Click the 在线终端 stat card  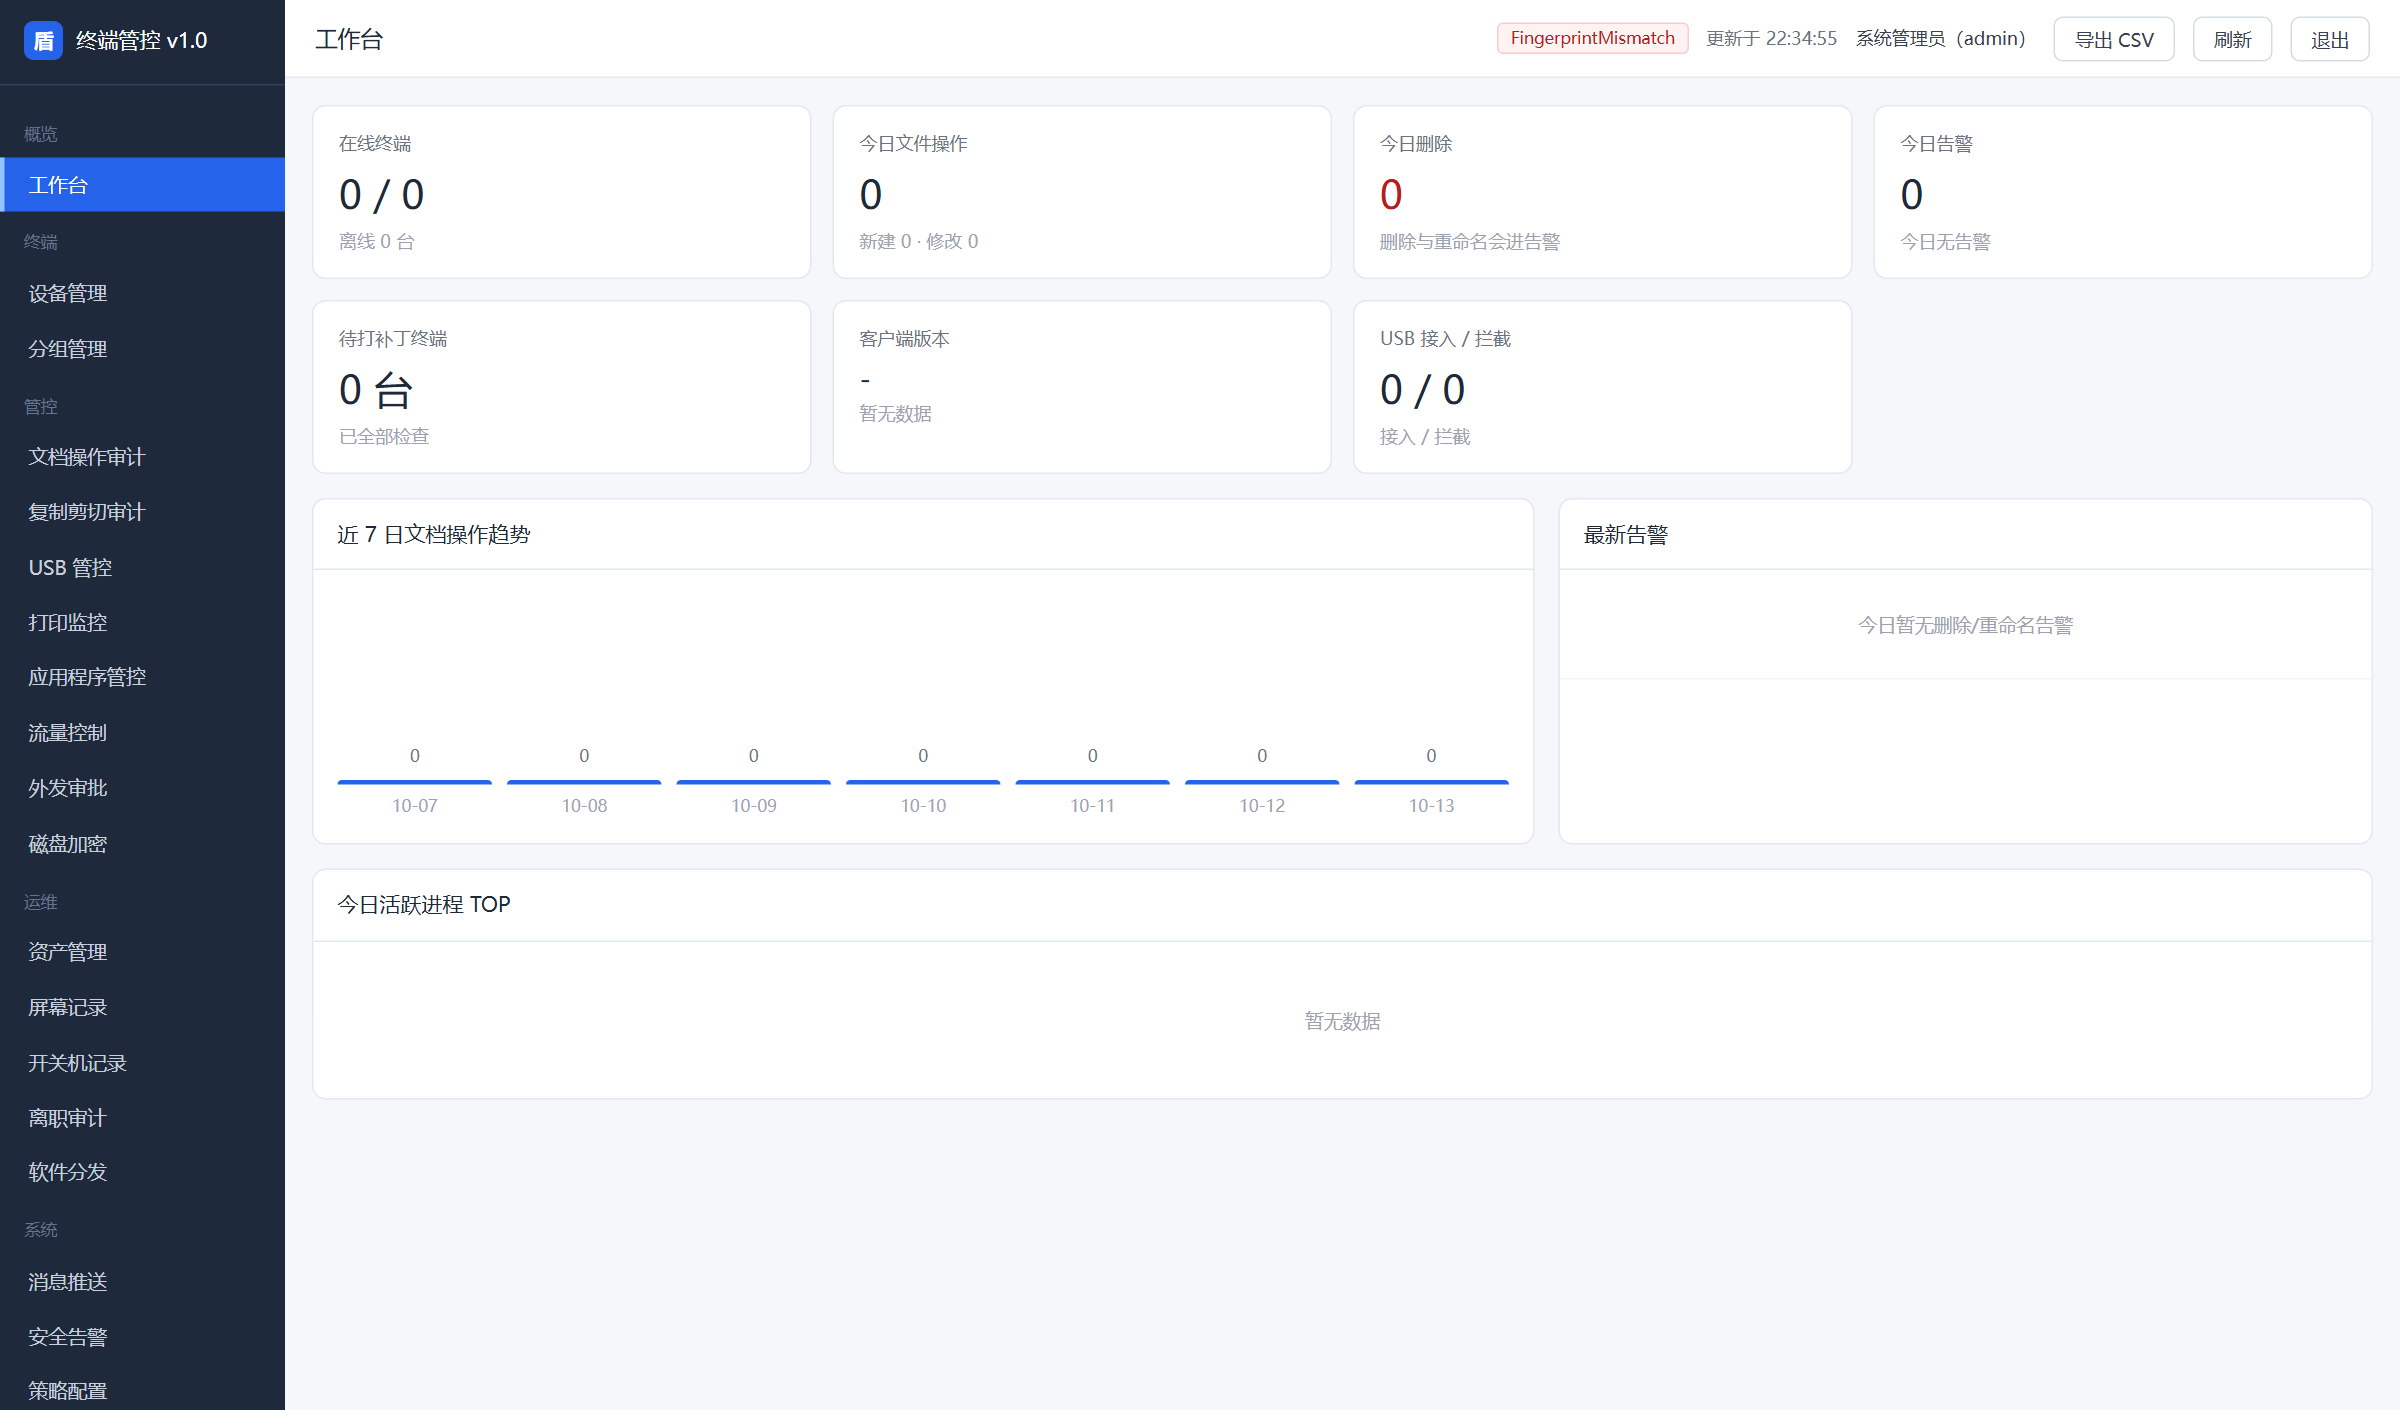(562, 192)
